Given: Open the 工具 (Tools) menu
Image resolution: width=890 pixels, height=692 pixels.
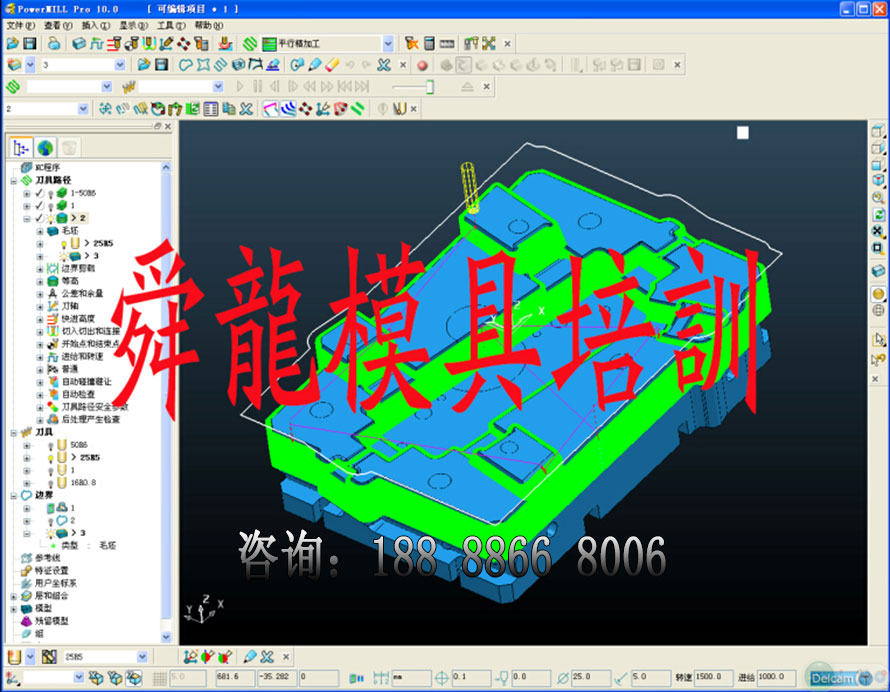Looking at the screenshot, I should pyautogui.click(x=170, y=25).
